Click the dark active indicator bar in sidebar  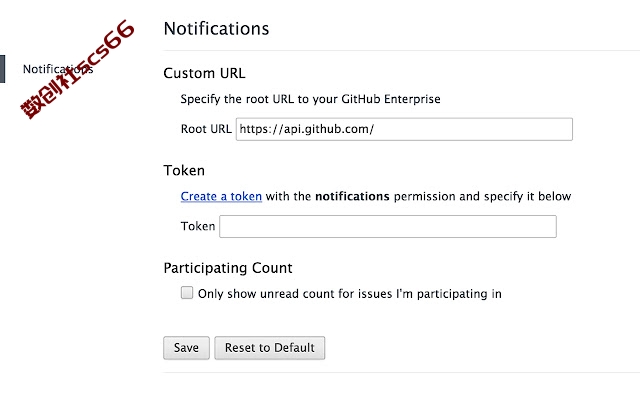tap(2, 69)
